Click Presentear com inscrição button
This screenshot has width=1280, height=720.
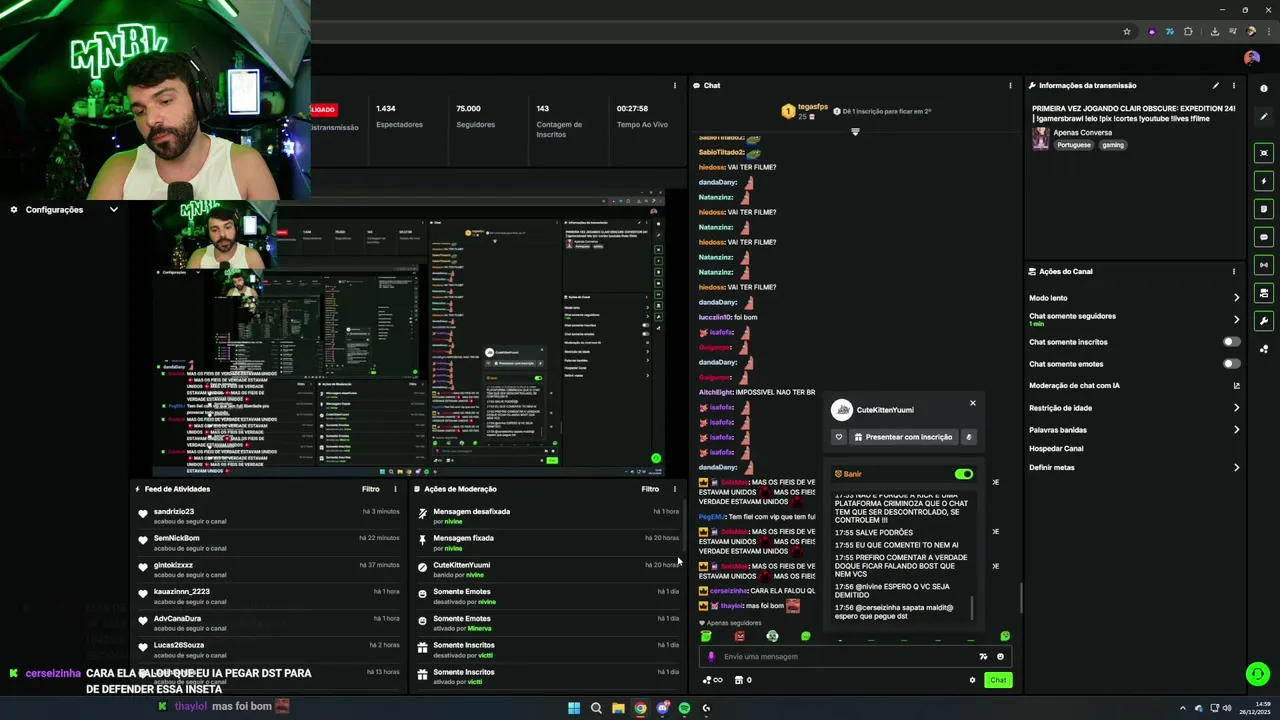click(903, 437)
